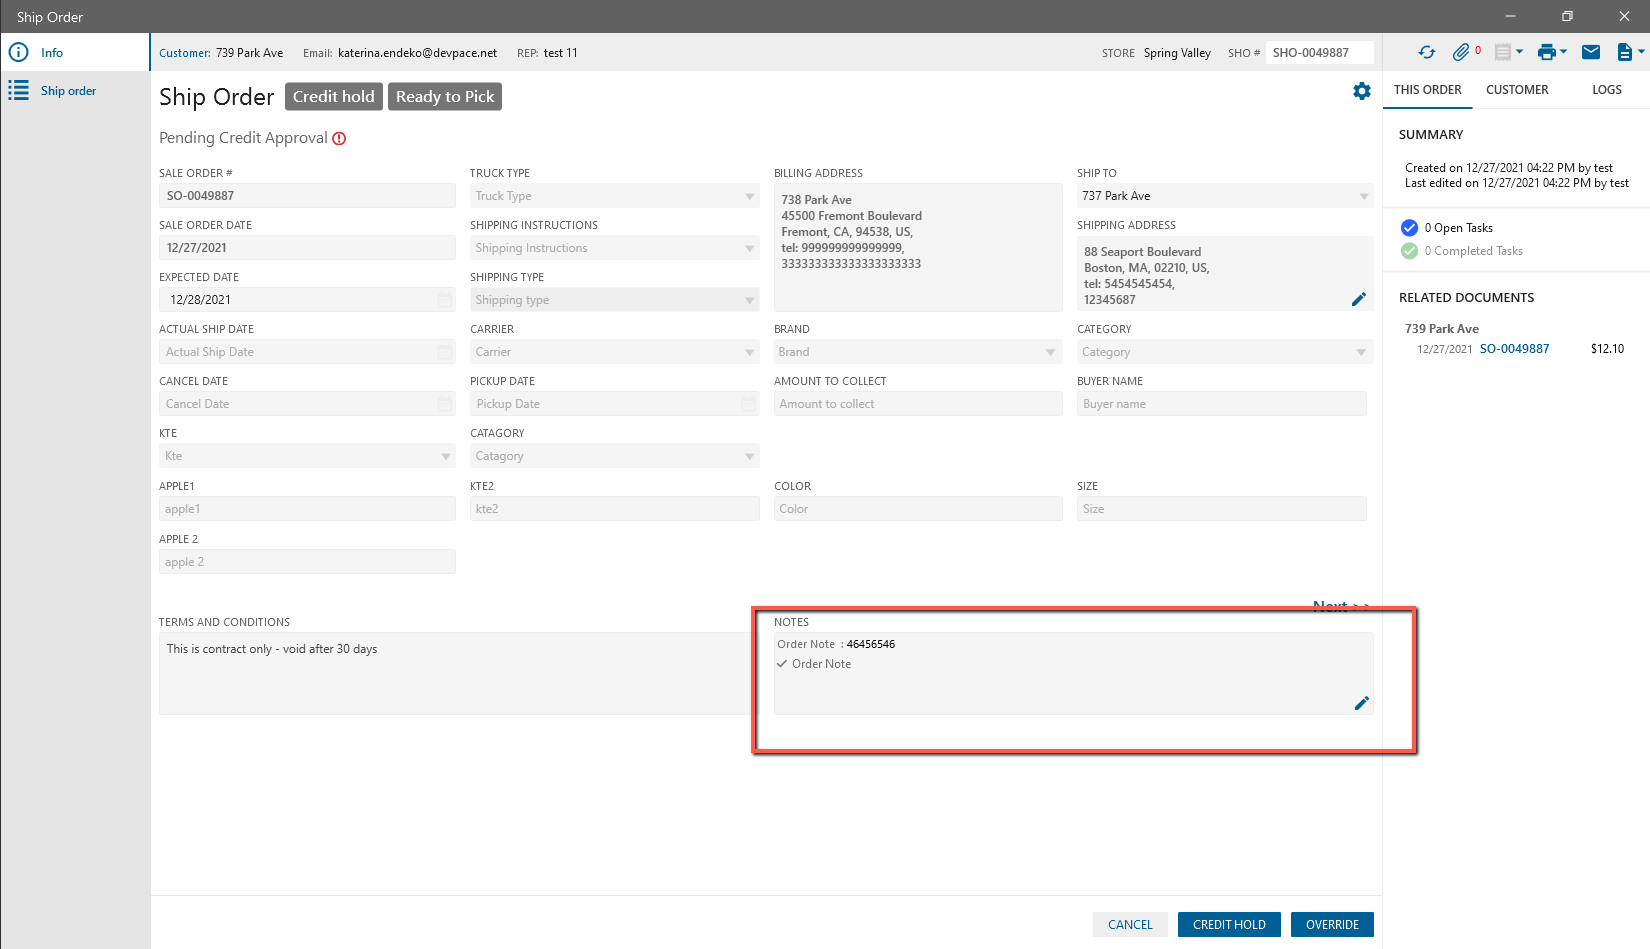The image size is (1650, 949).
Task: Open the Shipping Instructions dropdown
Action: click(749, 248)
